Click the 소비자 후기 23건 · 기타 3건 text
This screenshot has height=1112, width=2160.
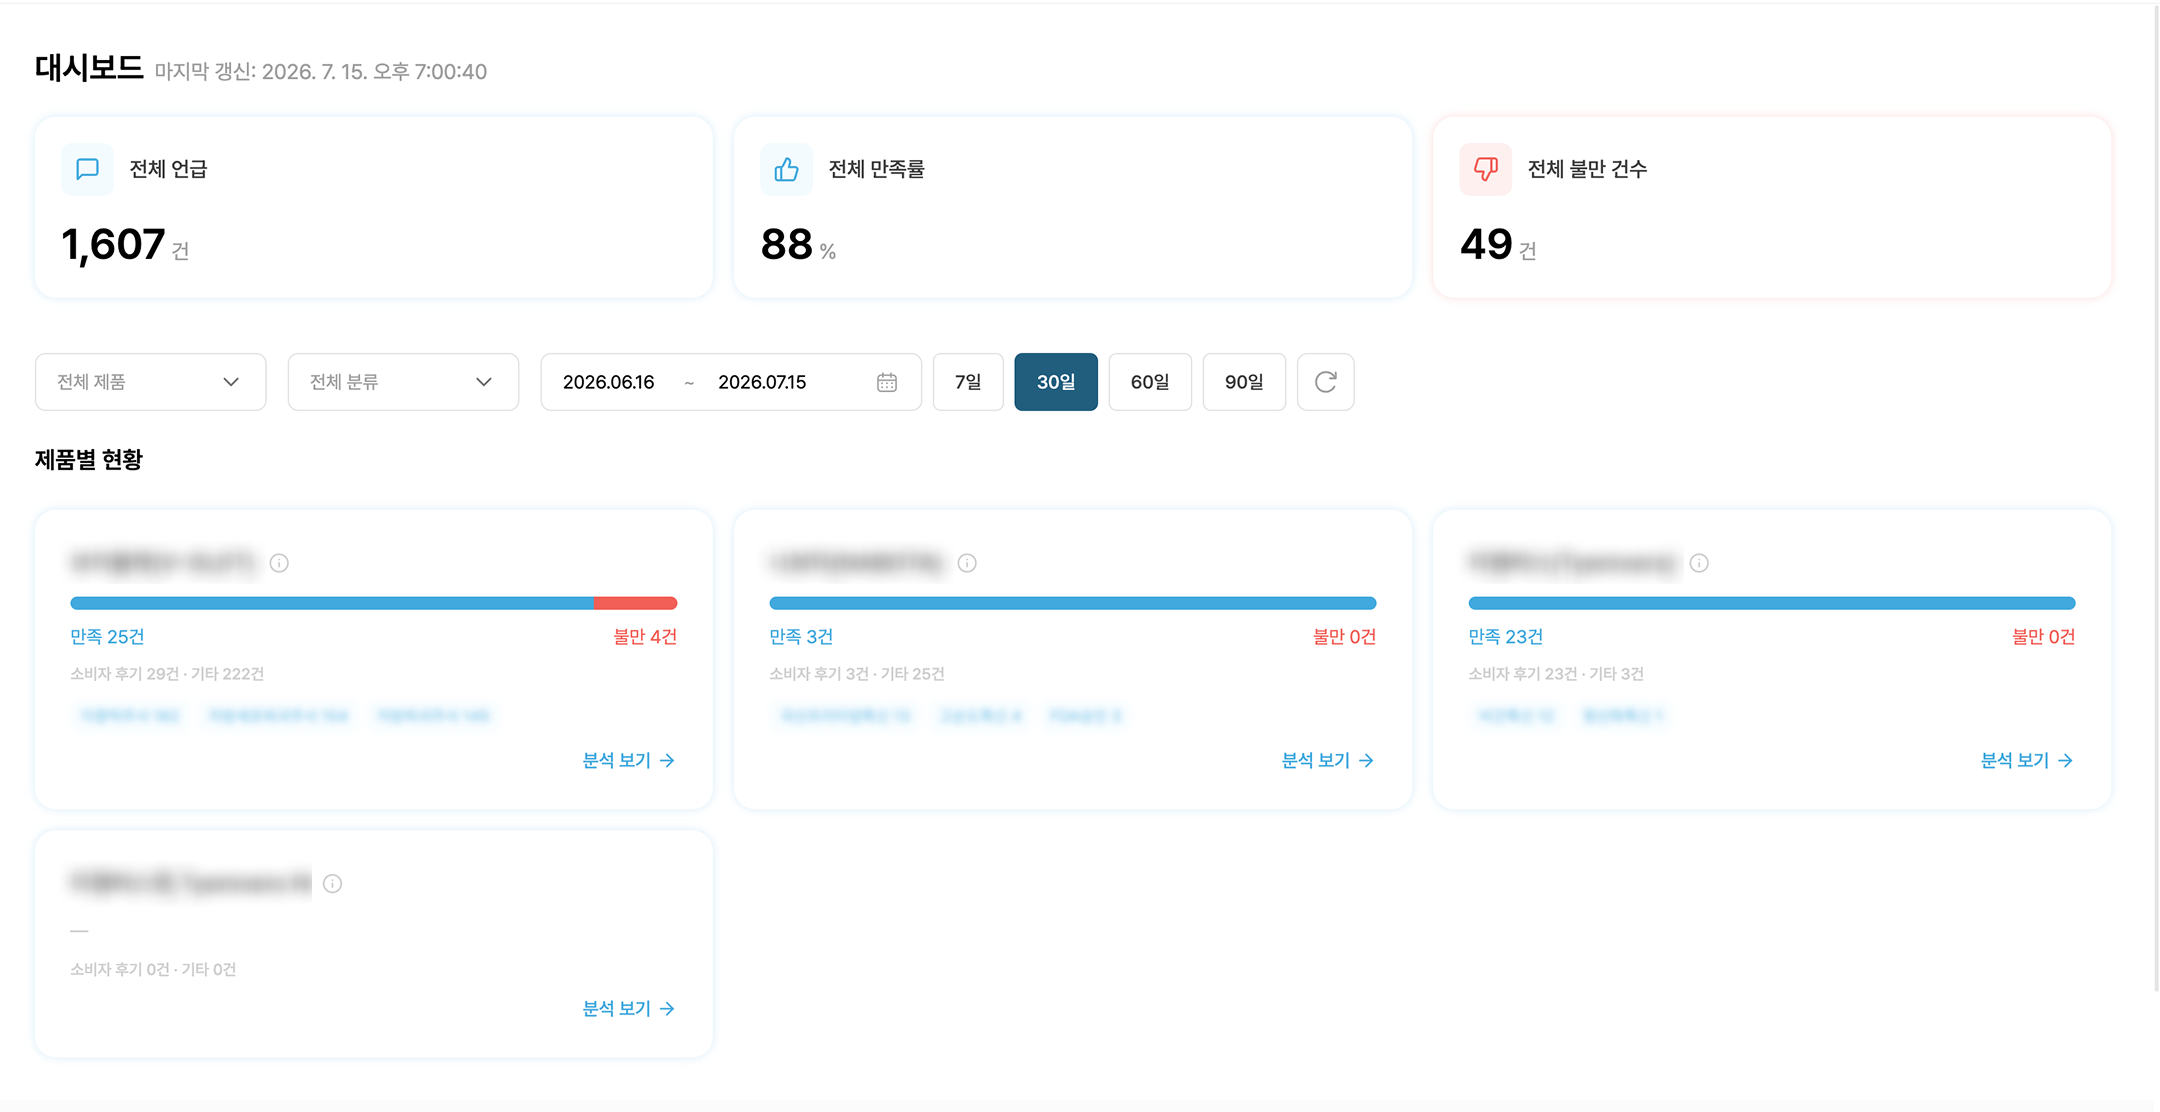(1556, 674)
